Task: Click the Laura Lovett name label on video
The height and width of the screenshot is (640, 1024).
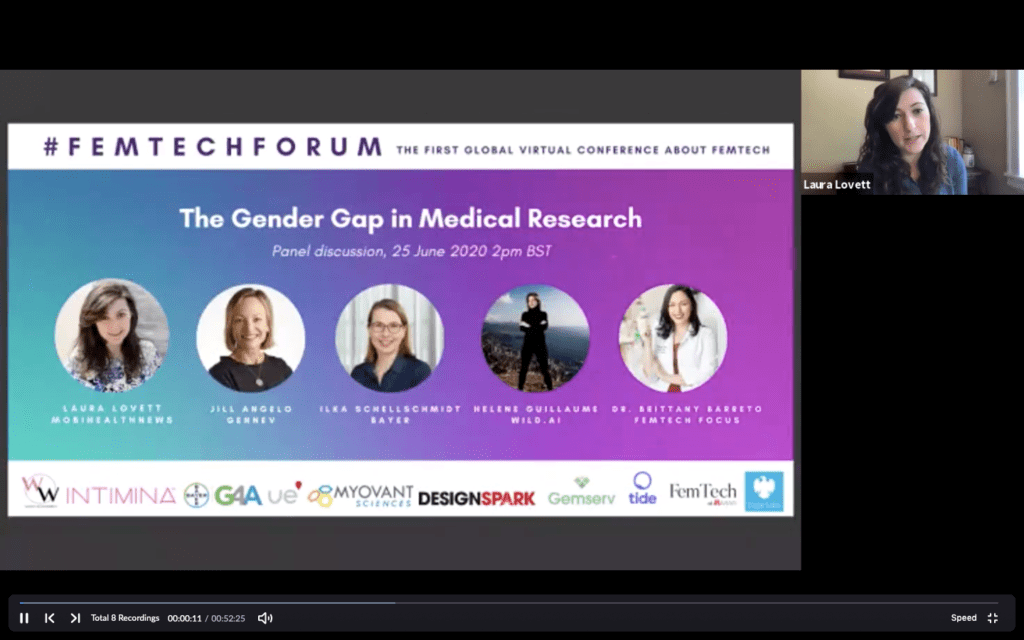Action: (837, 184)
